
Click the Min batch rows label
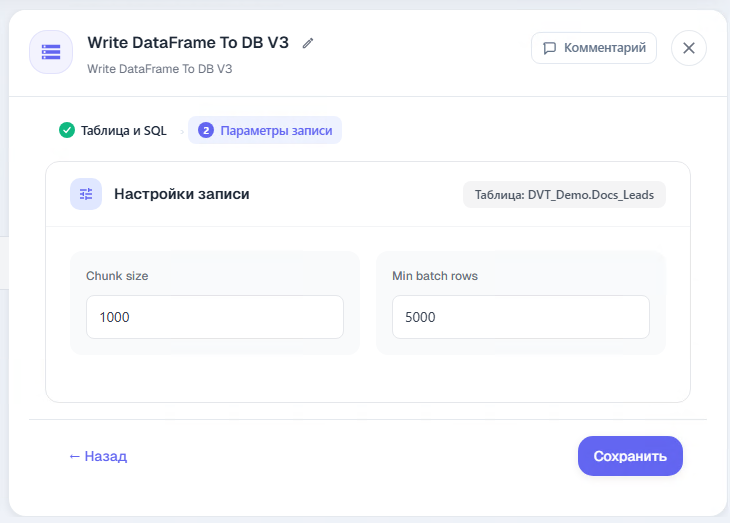pyautogui.click(x=435, y=276)
